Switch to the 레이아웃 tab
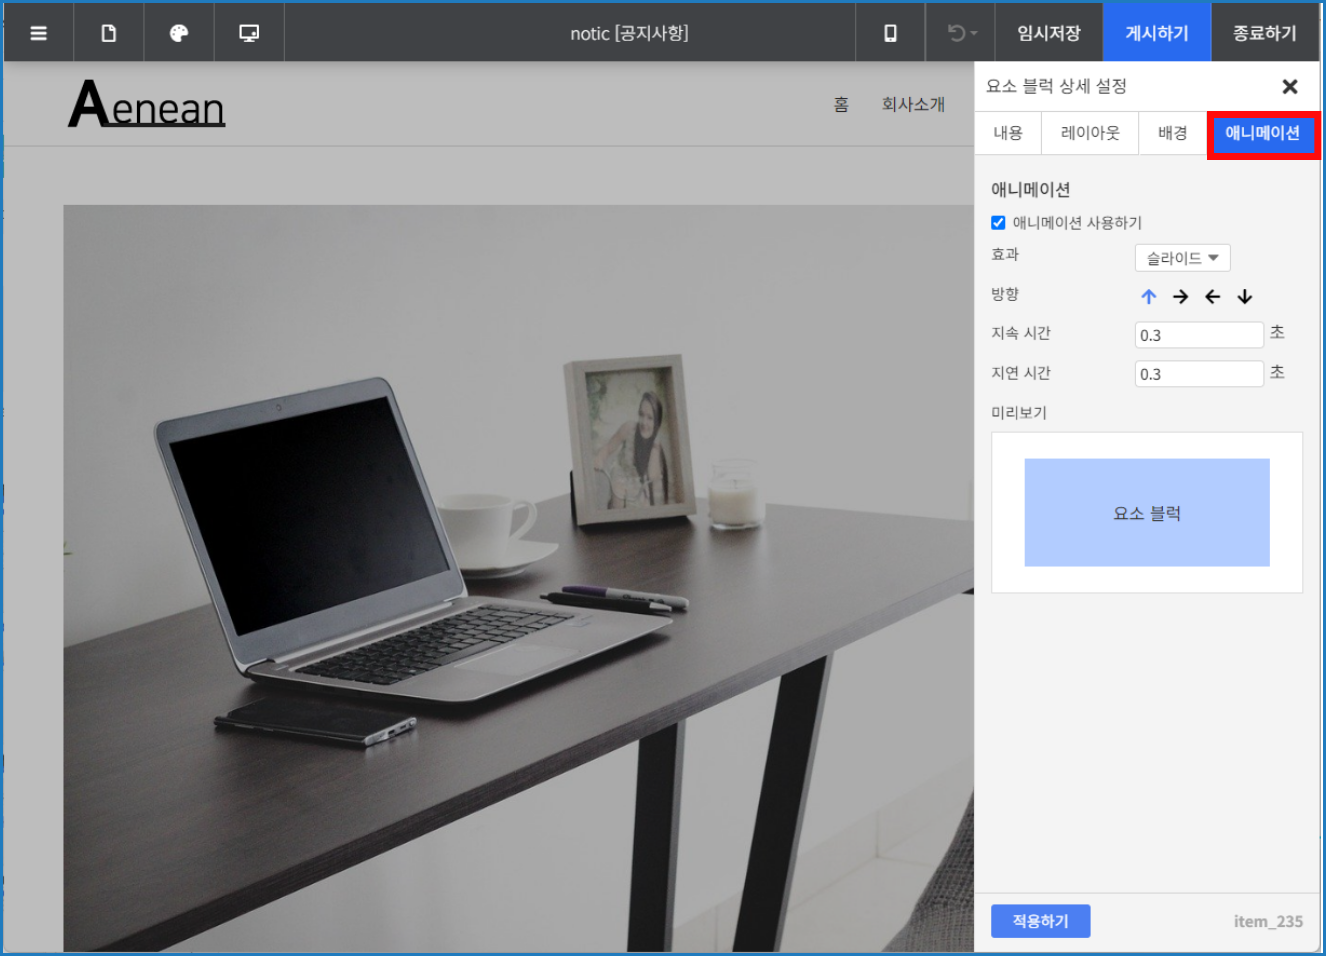The image size is (1326, 956). (x=1089, y=133)
